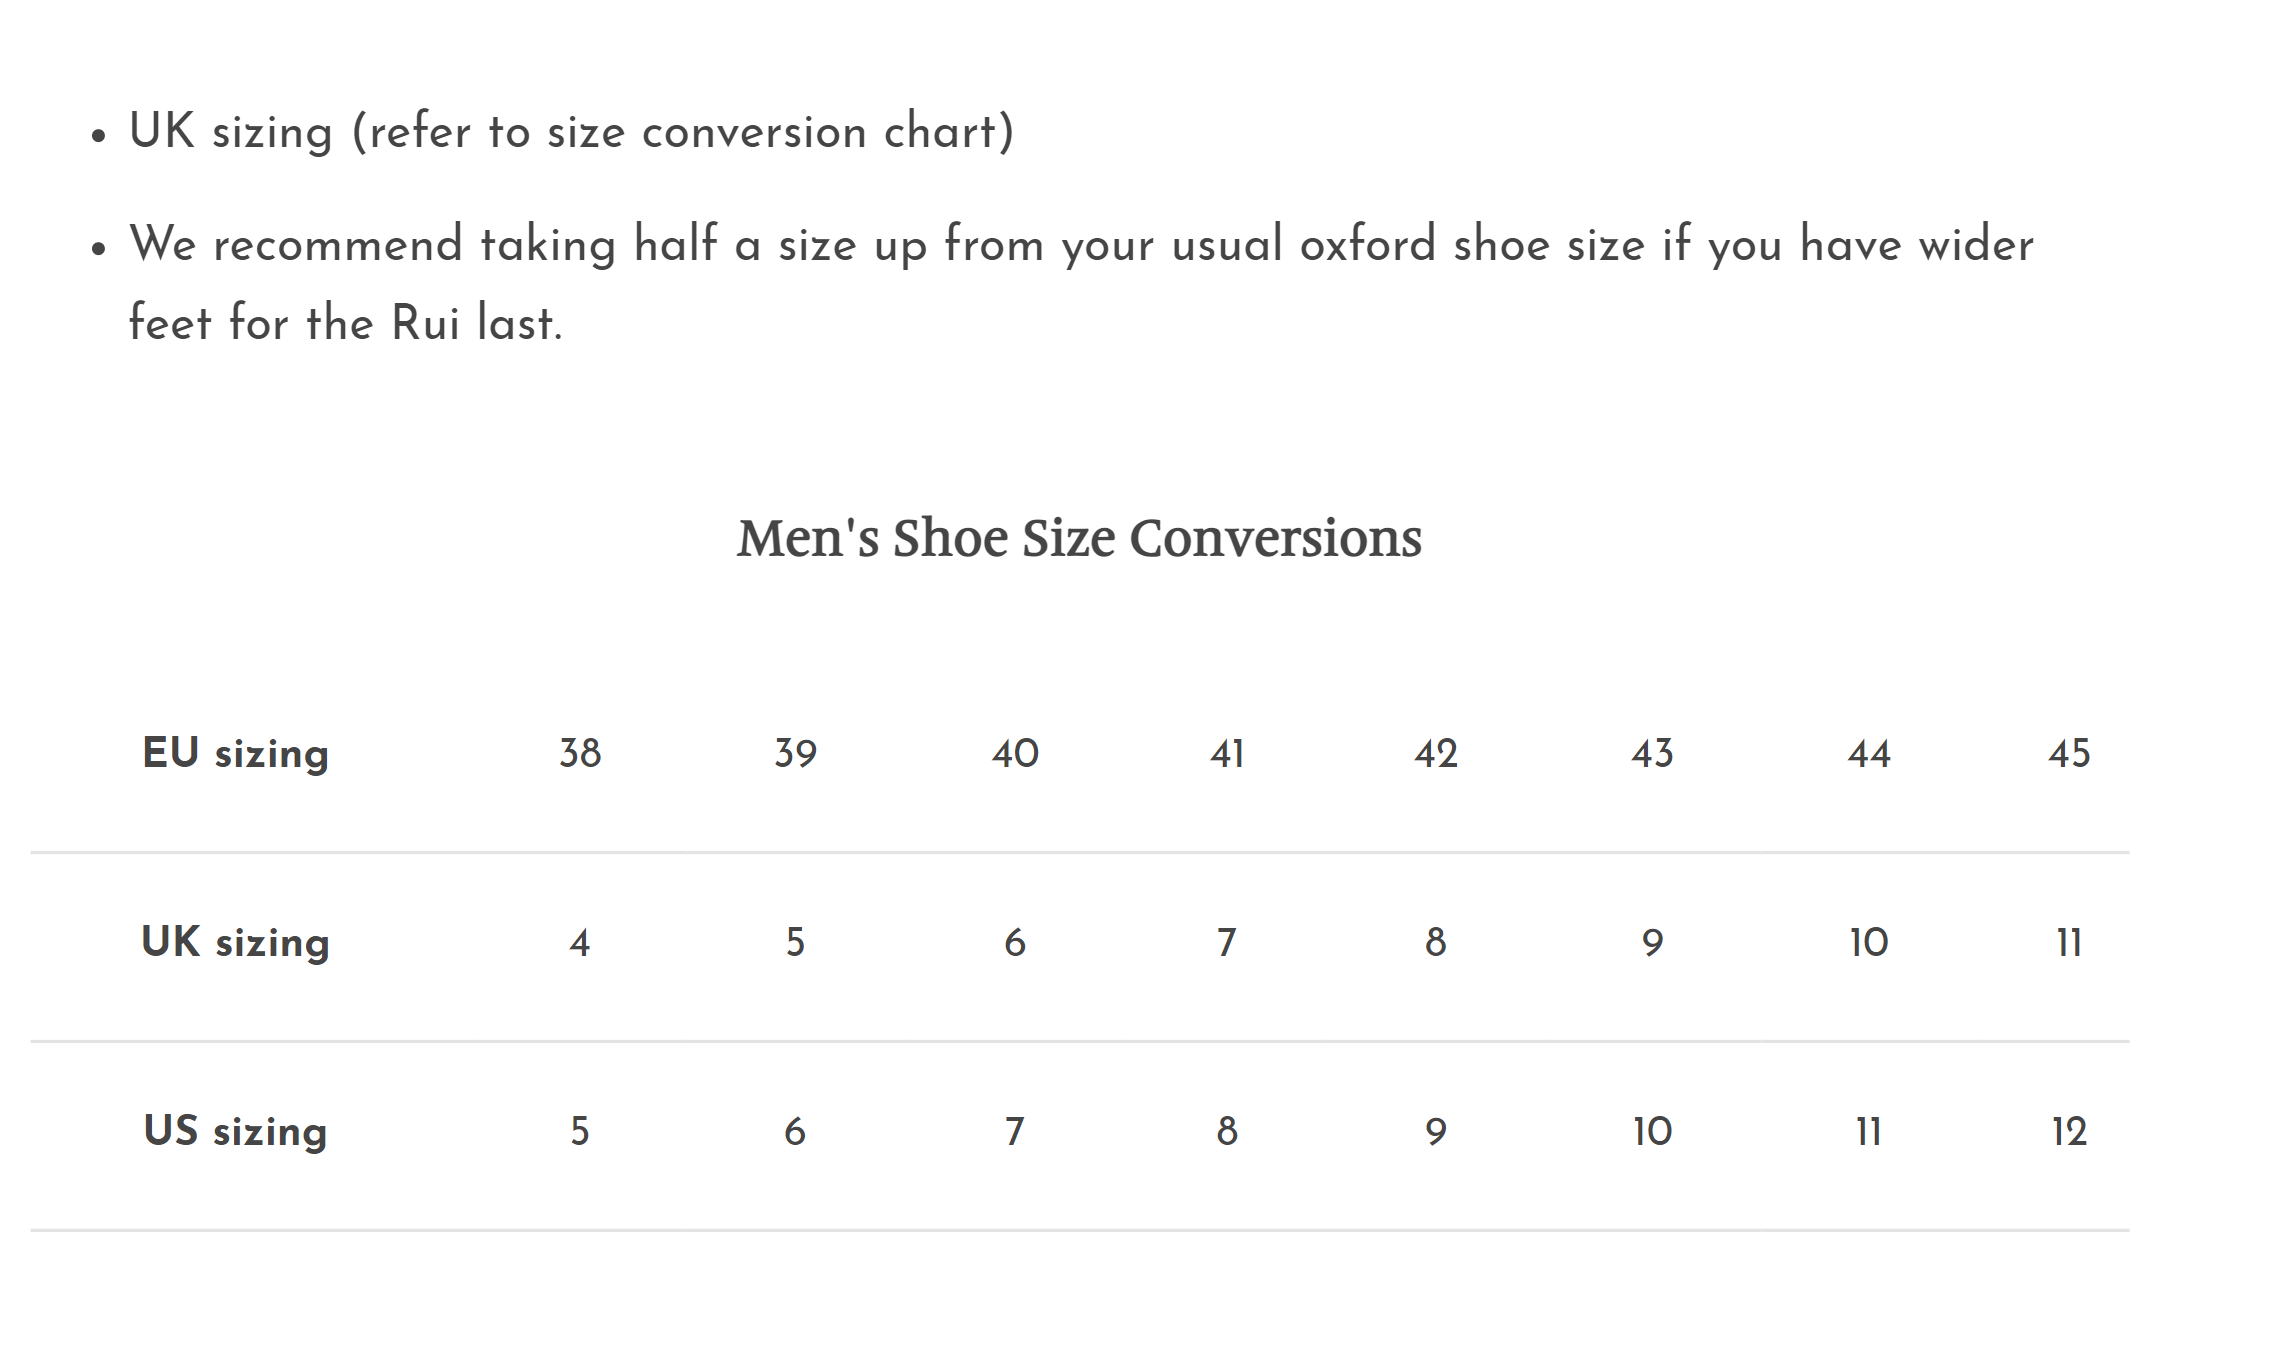Select the 'UK sizing' row label
The width and height of the screenshot is (2284, 1368).
(236, 942)
